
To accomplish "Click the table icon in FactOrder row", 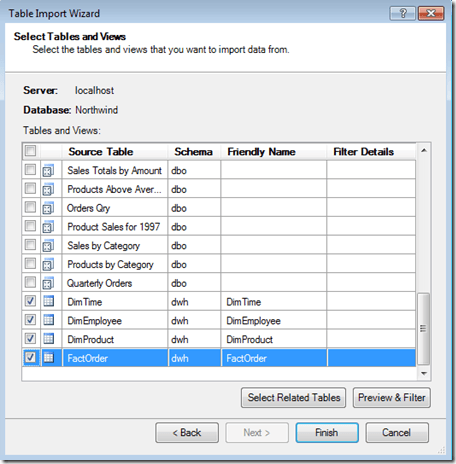I will [49, 358].
